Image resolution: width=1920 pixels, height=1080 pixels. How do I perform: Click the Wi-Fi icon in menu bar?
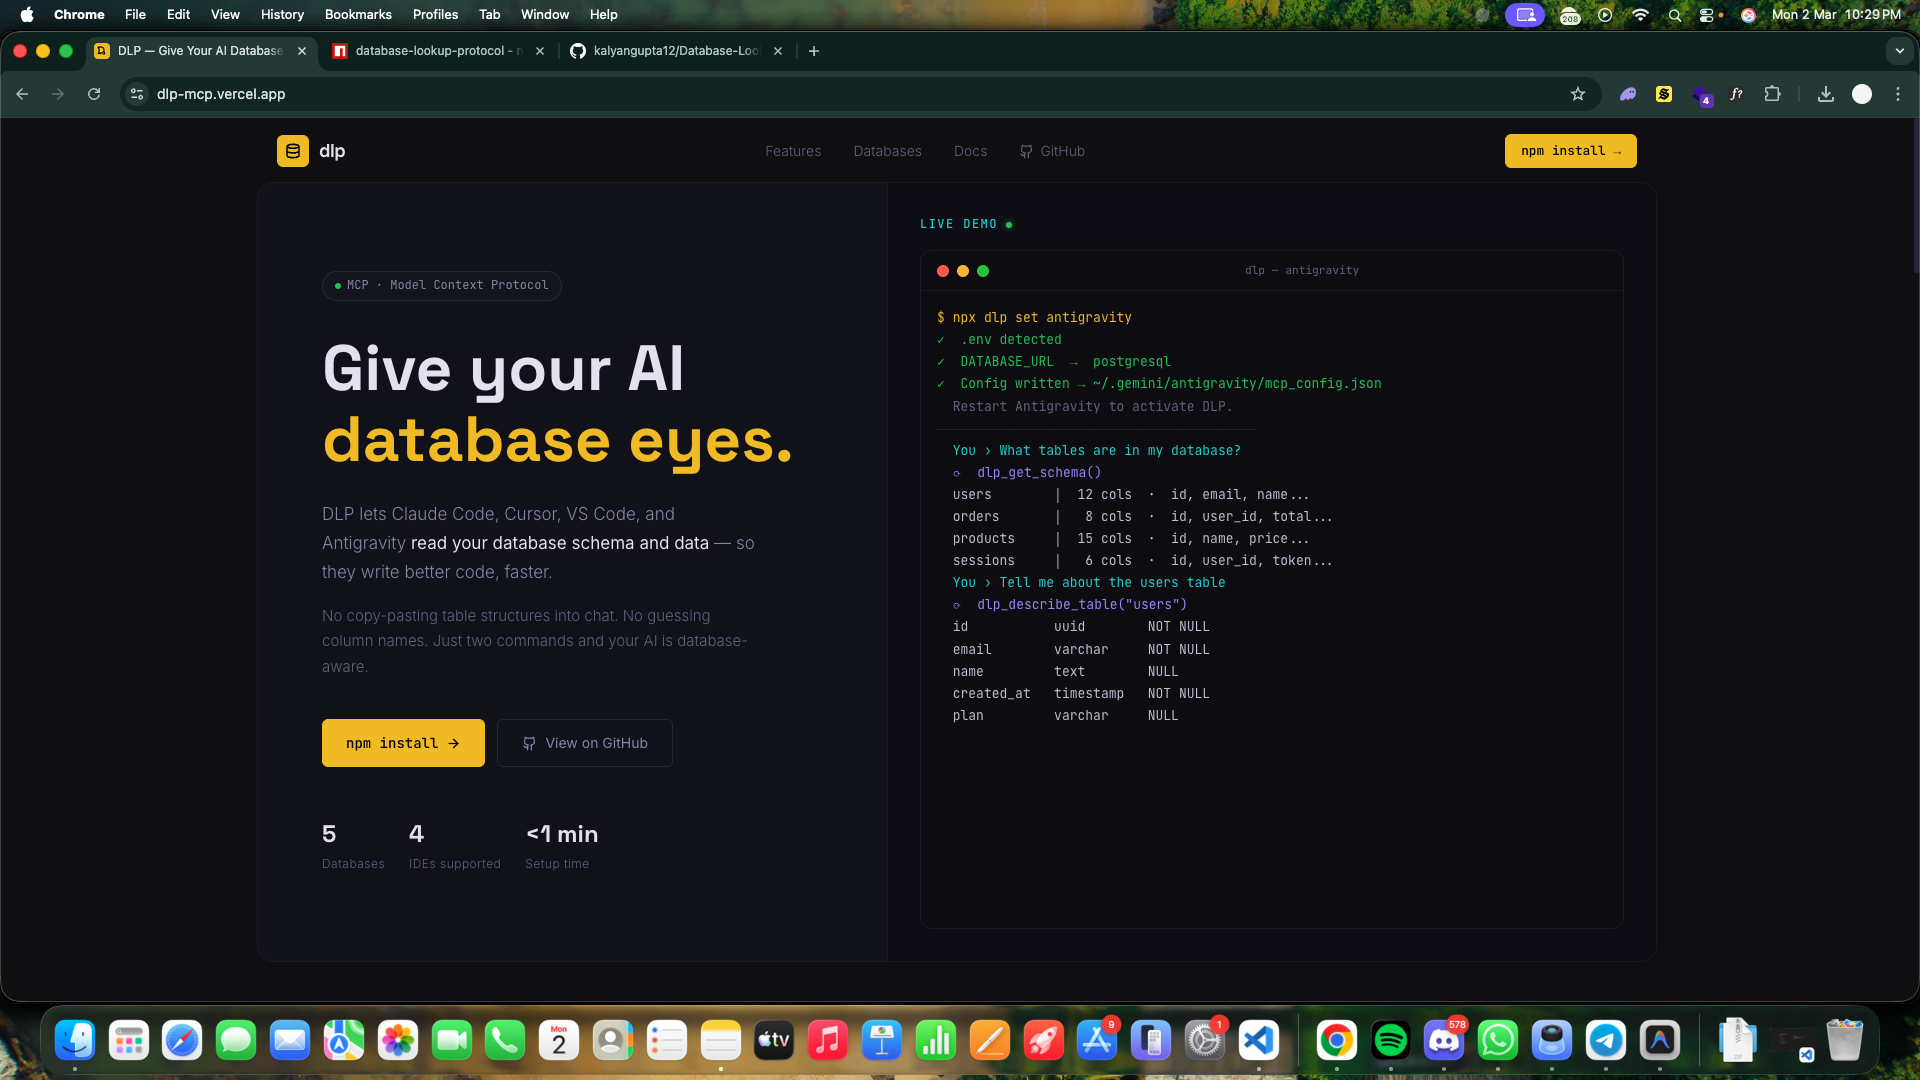click(1640, 15)
